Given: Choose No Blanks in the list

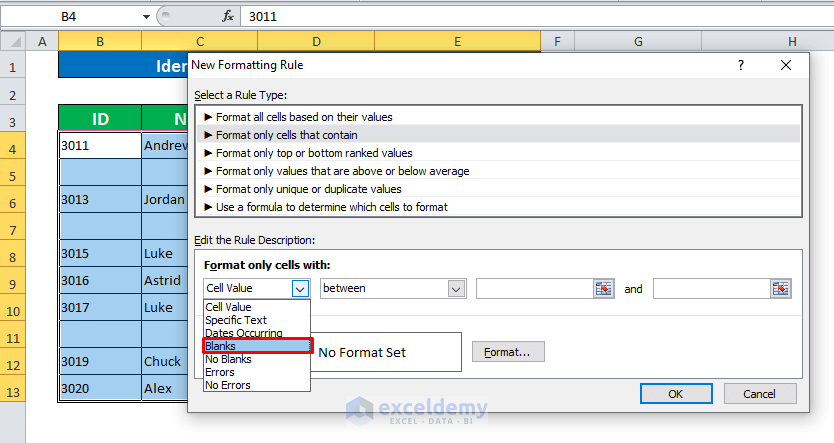Looking at the screenshot, I should [257, 359].
